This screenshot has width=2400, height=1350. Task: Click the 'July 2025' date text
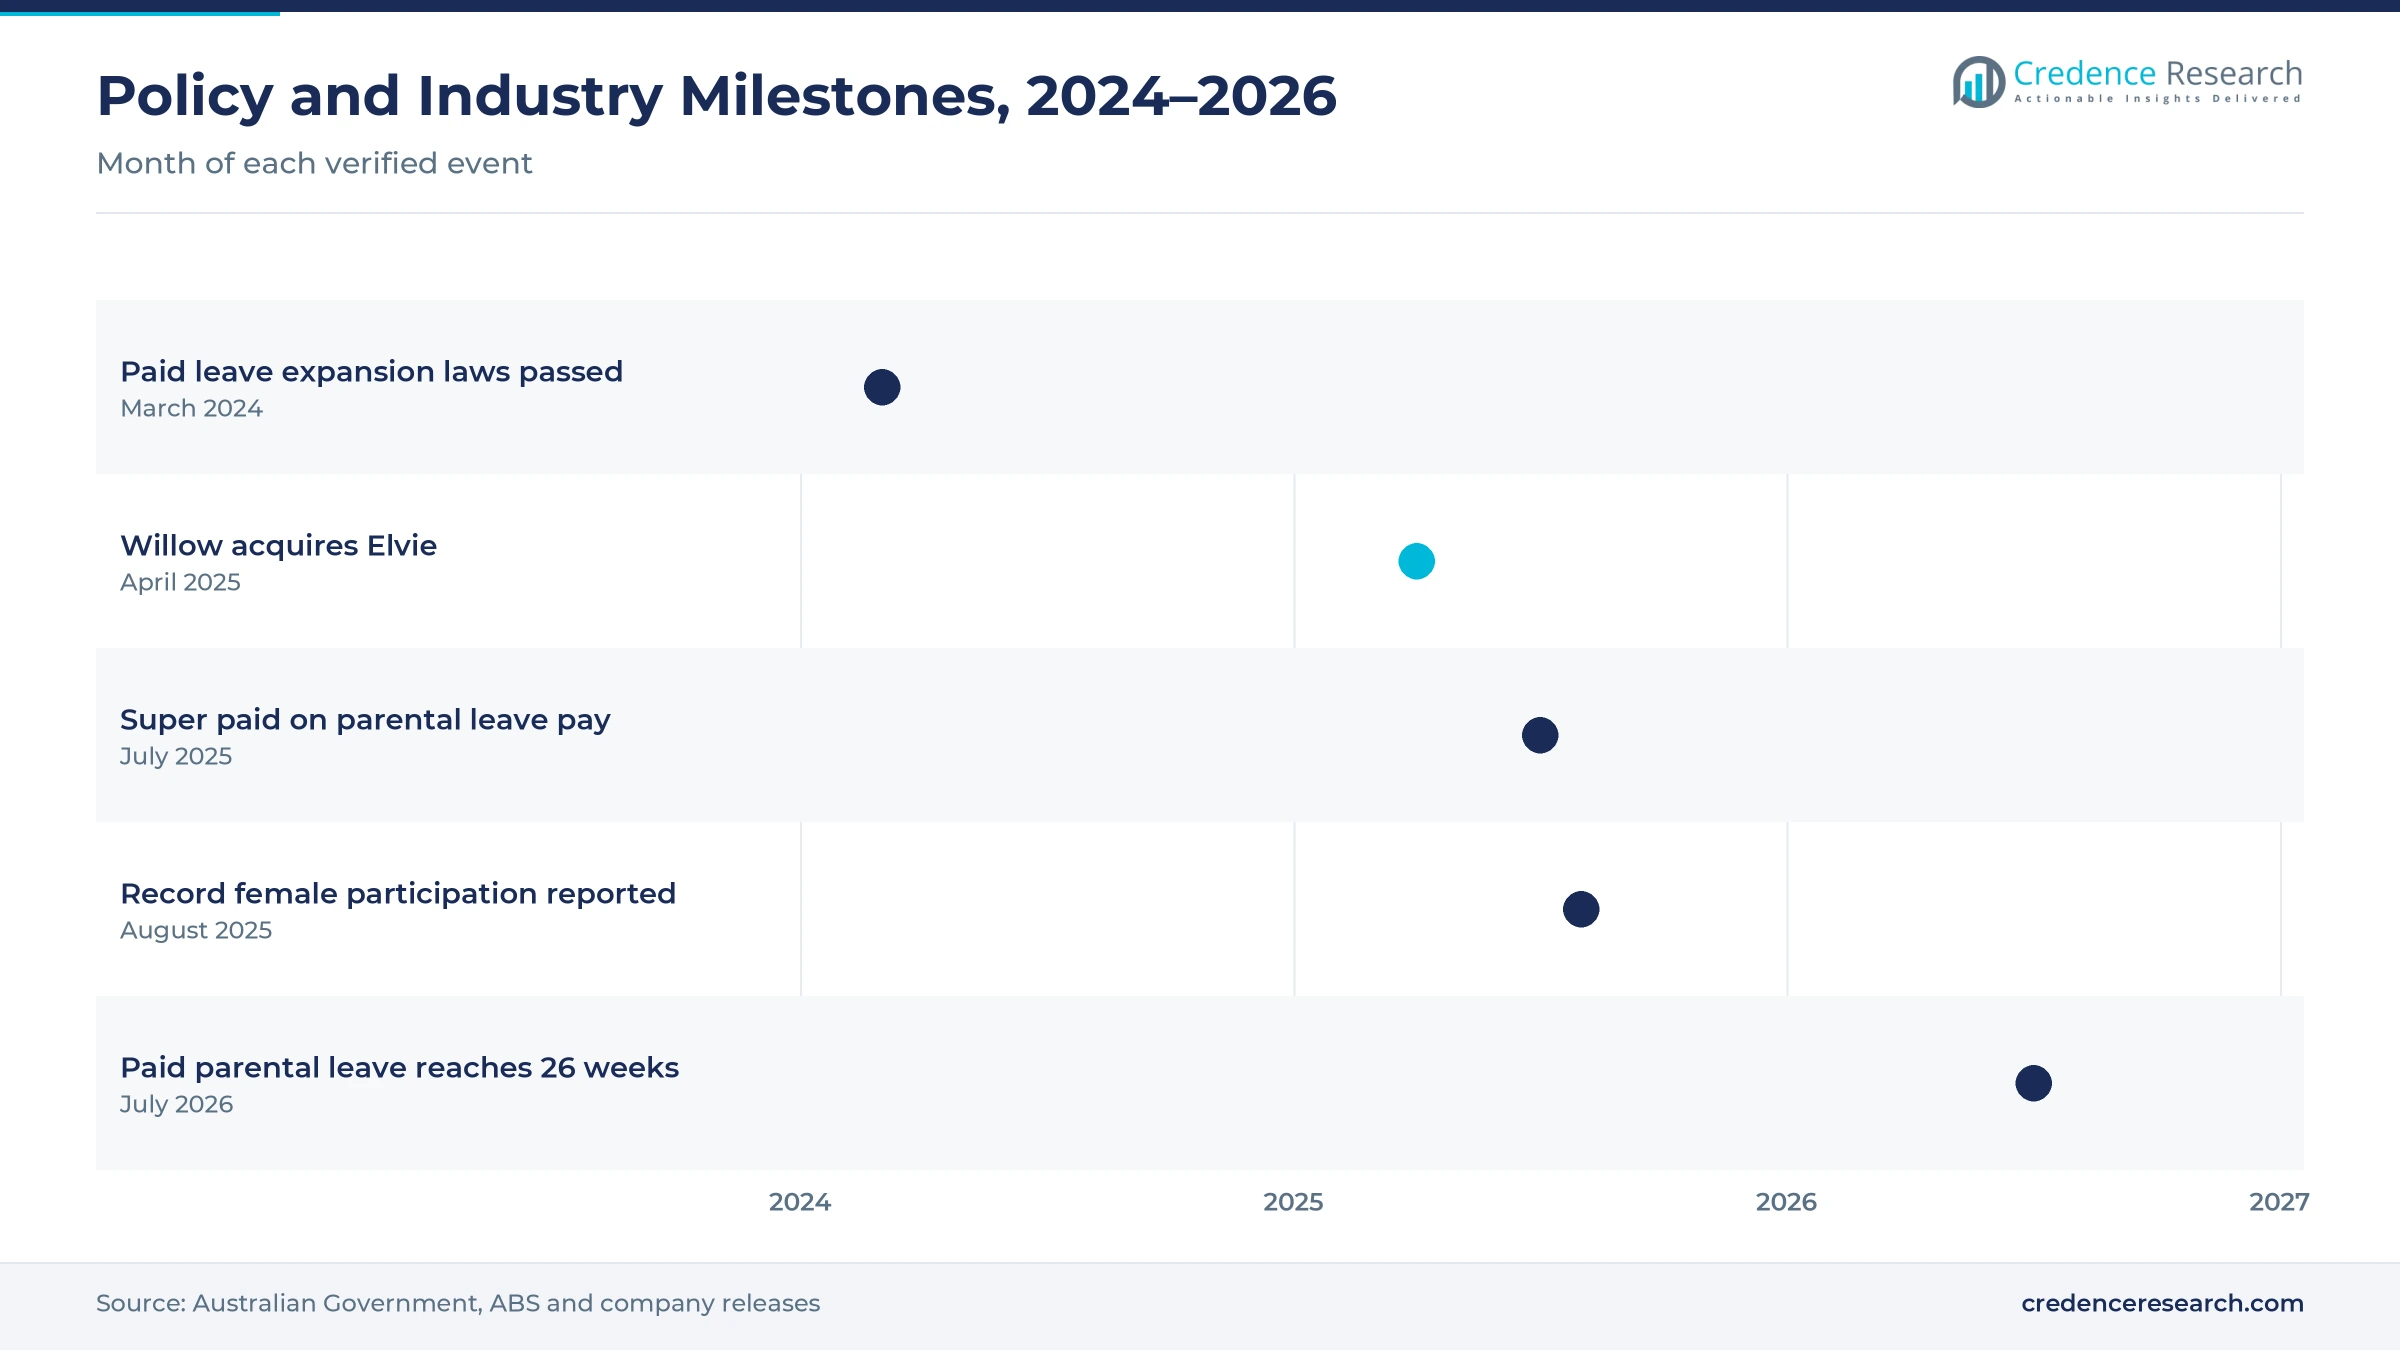[176, 756]
